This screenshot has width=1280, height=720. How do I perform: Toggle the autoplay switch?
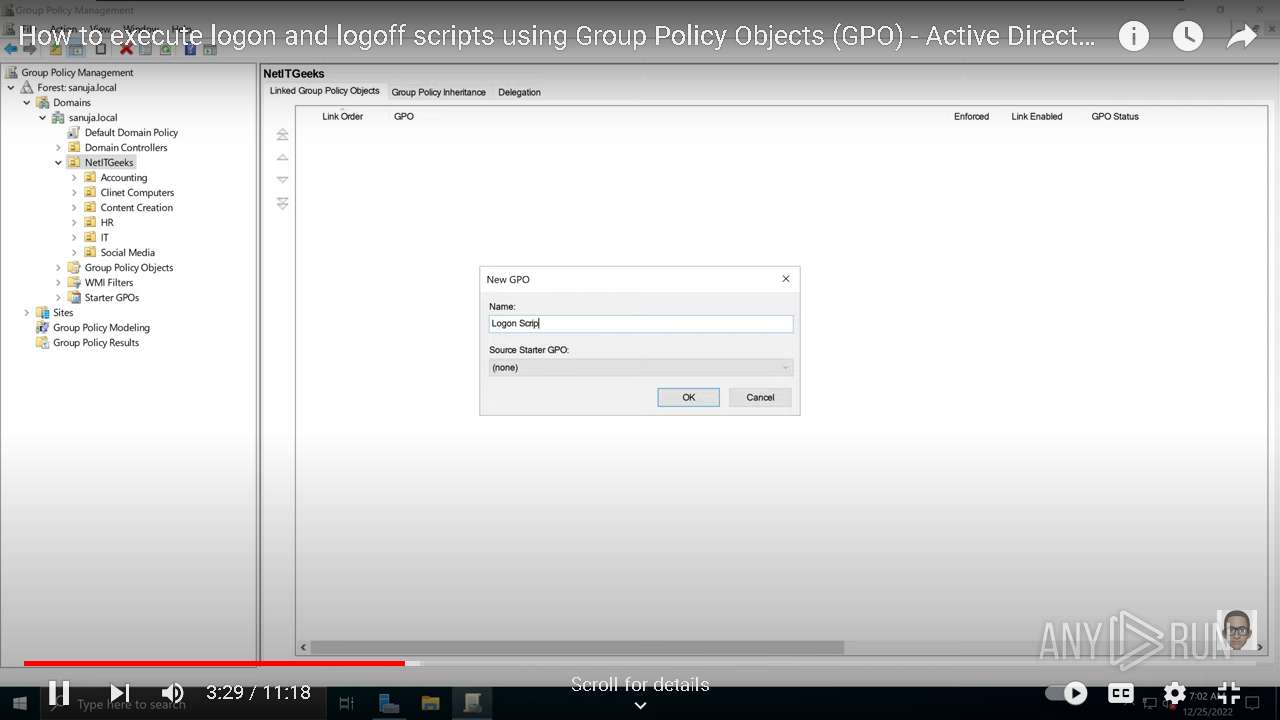click(1067, 693)
